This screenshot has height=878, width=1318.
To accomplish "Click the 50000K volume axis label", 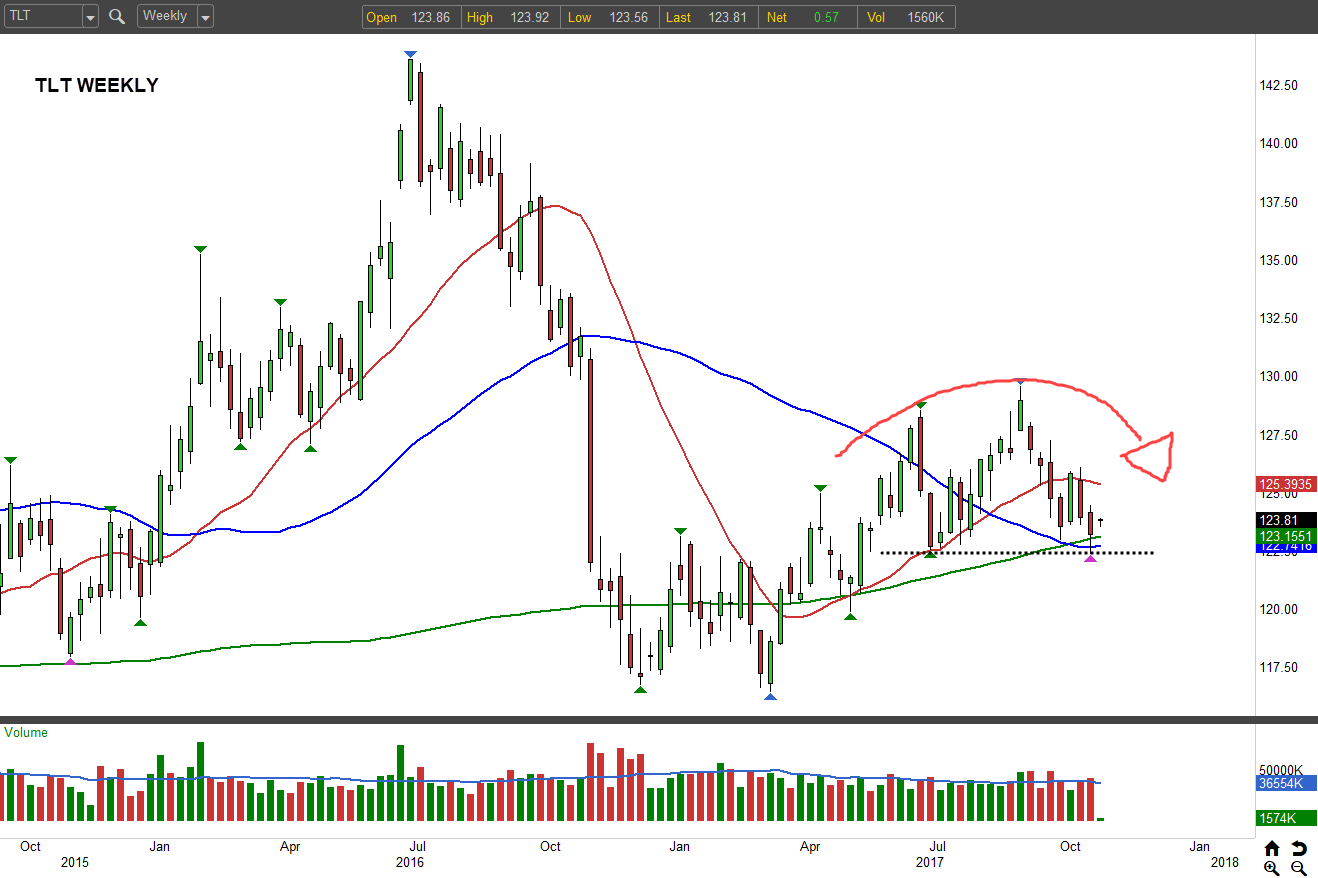I will pyautogui.click(x=1279, y=769).
